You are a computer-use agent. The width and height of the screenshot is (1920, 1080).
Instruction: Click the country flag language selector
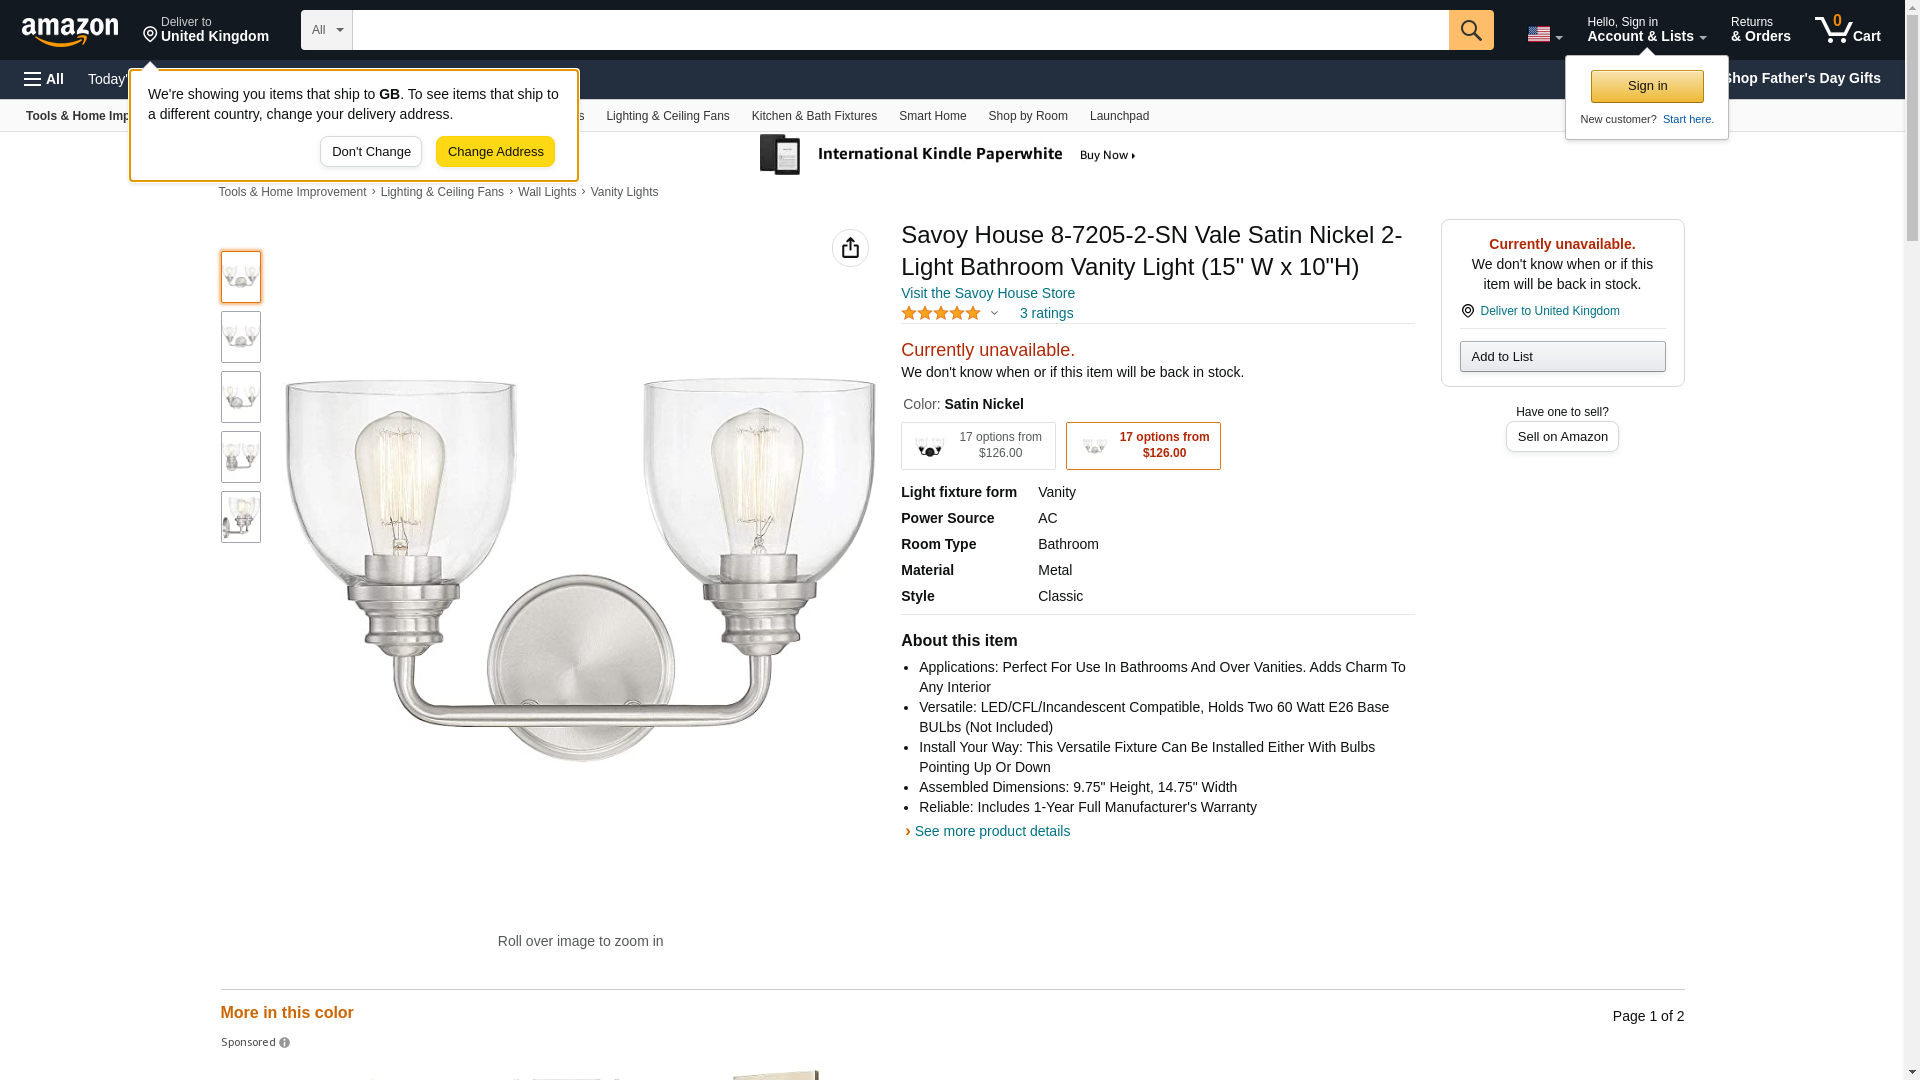[1544, 34]
